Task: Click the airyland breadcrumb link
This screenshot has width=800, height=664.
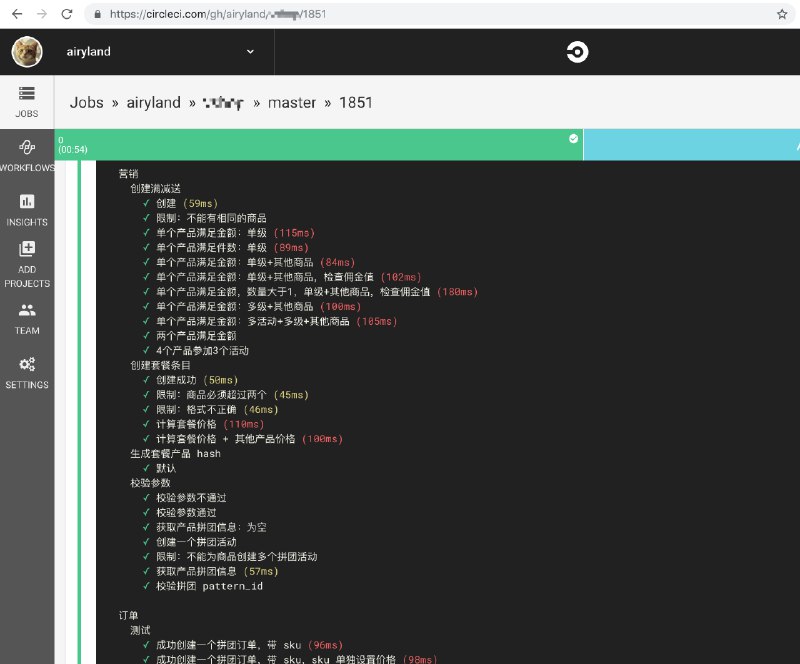Action: (x=153, y=103)
